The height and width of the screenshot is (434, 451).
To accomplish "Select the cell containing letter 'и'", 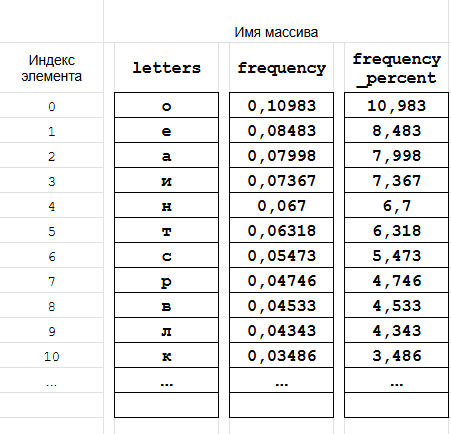I will pos(166,180).
